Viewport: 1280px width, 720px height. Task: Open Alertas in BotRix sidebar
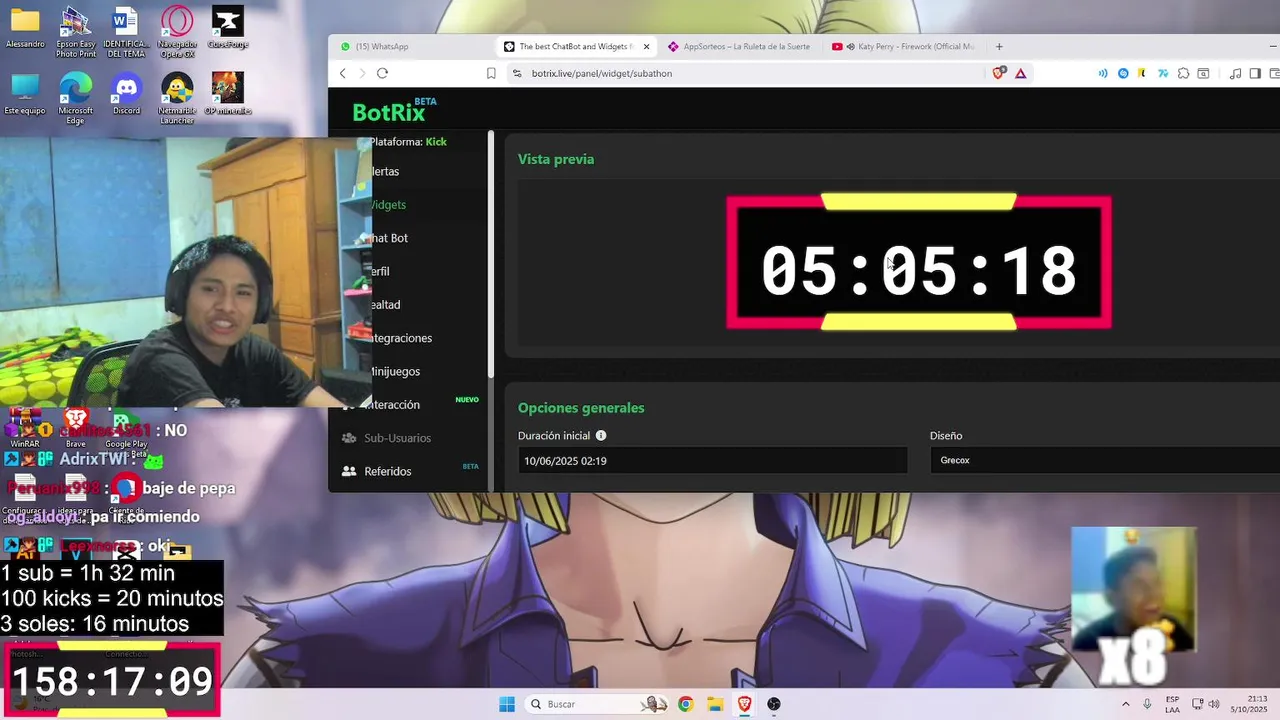click(x=385, y=171)
